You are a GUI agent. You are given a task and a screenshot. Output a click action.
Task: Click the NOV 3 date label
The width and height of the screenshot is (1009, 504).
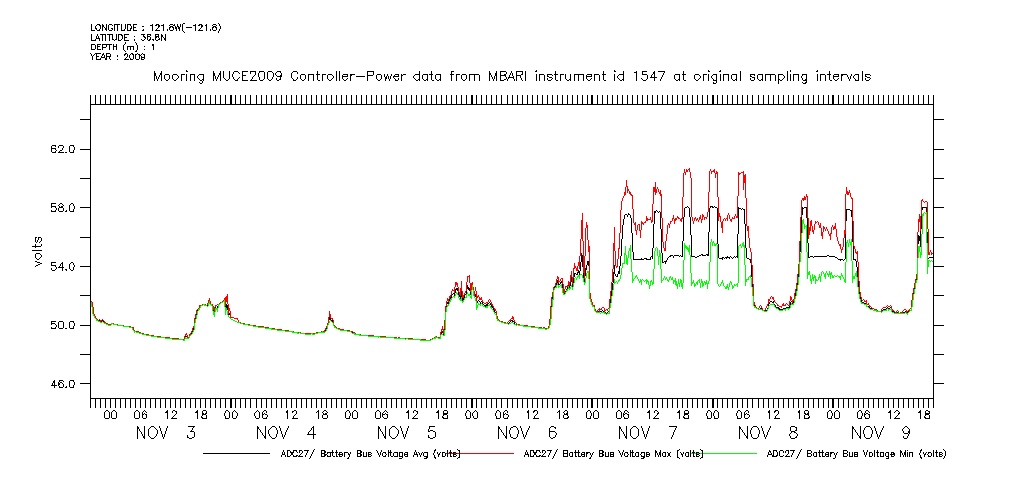(x=166, y=433)
